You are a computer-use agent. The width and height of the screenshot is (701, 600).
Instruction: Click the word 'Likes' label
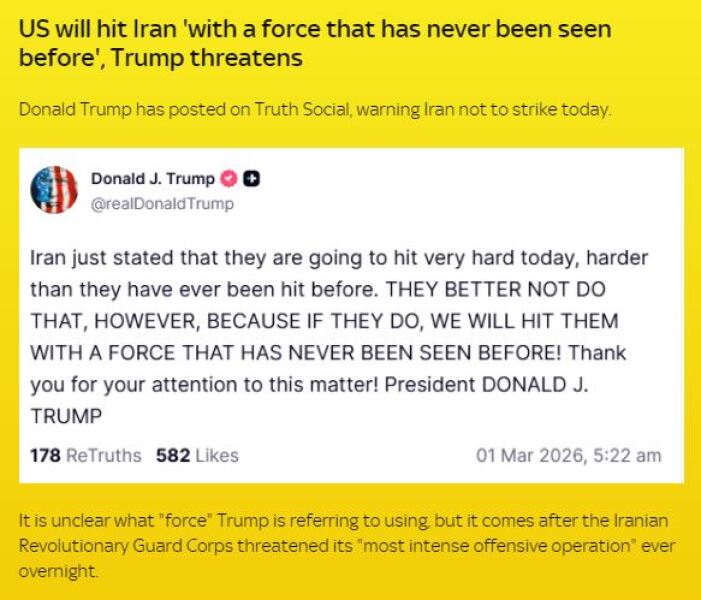pos(217,455)
